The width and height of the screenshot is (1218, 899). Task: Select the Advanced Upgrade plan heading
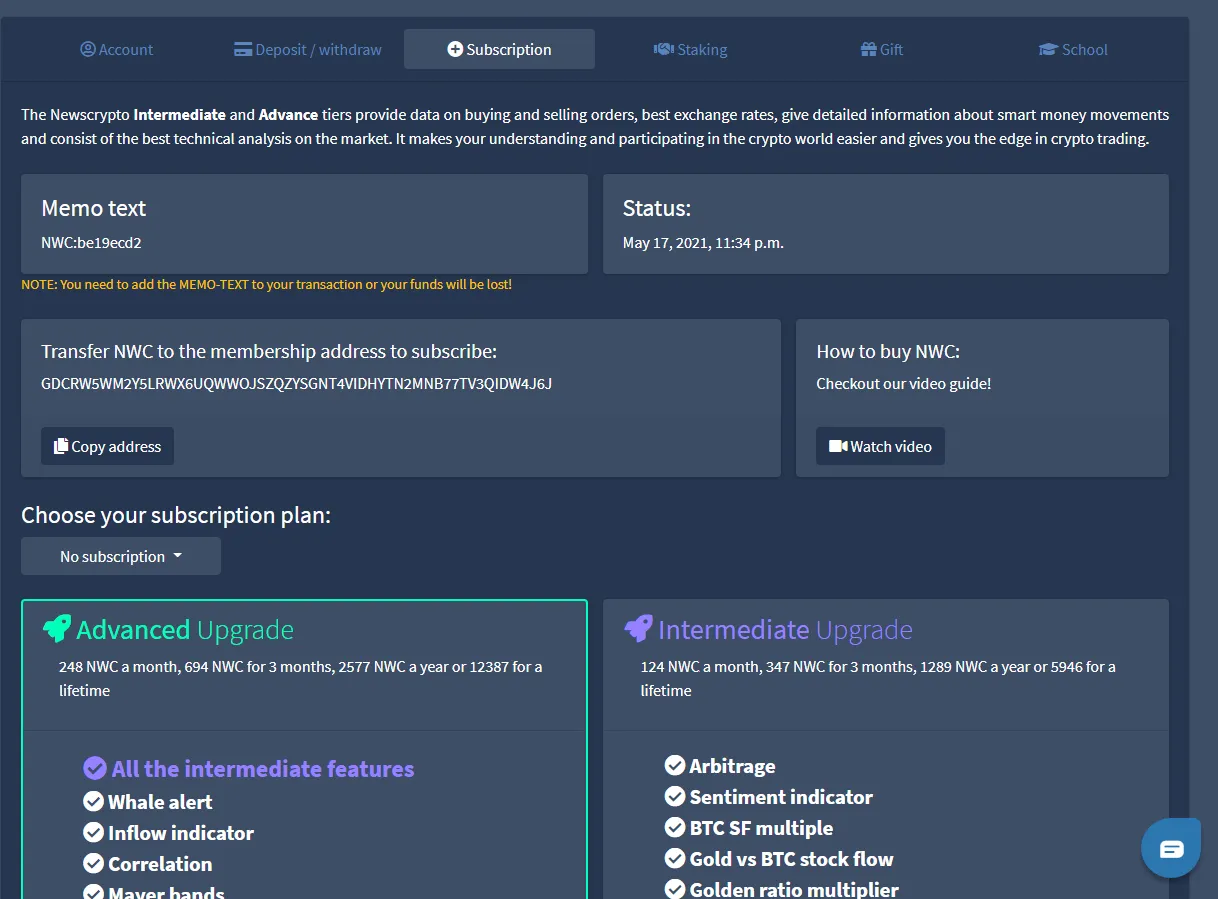pos(185,630)
